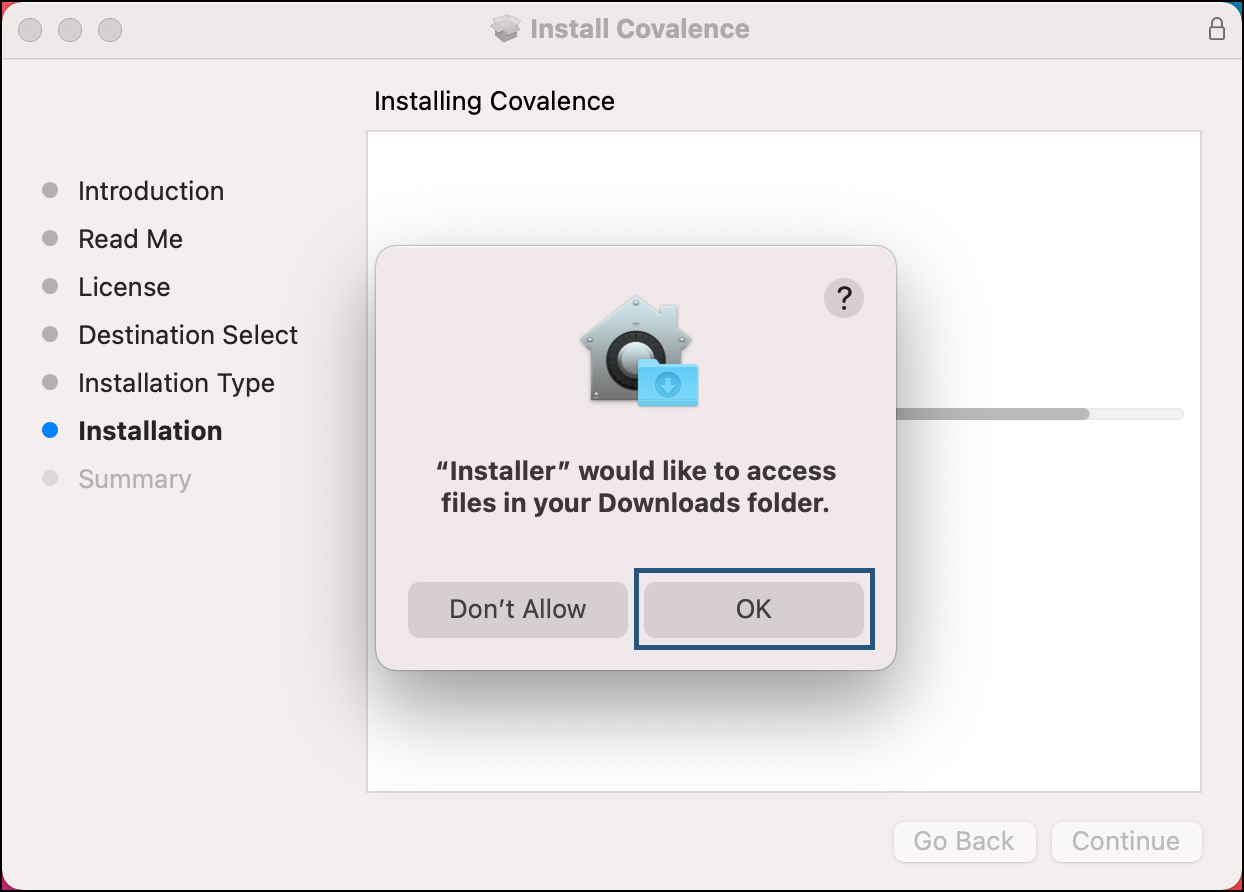1244x892 pixels.
Task: Open the help question mark in permission dialog
Action: (843, 298)
